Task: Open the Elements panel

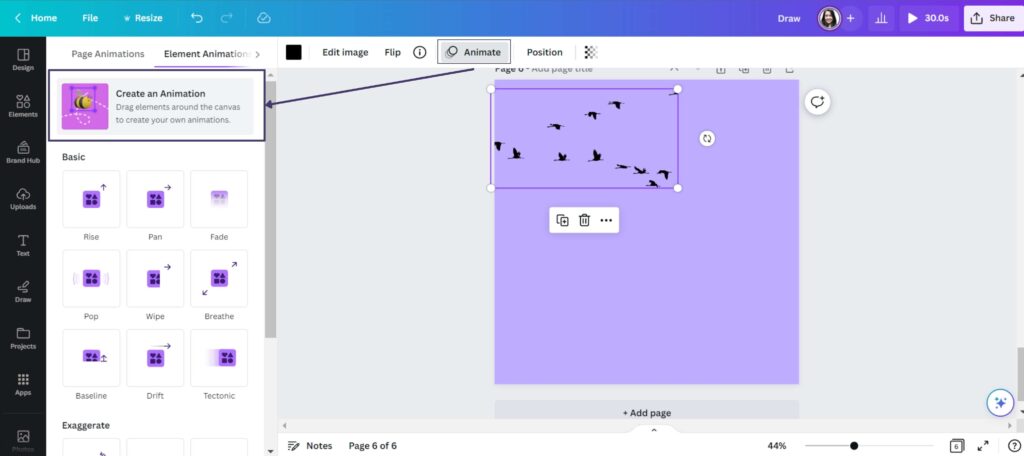Action: click(23, 106)
